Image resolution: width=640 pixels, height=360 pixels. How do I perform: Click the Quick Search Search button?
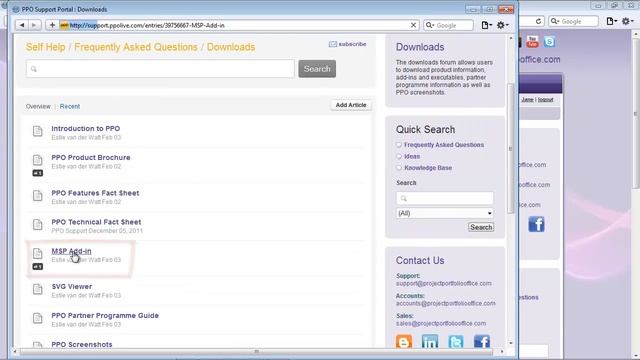tap(481, 227)
